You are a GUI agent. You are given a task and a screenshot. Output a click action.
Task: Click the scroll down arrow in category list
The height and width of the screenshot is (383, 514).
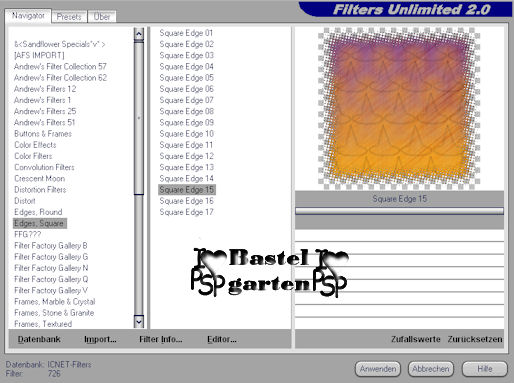tap(139, 322)
